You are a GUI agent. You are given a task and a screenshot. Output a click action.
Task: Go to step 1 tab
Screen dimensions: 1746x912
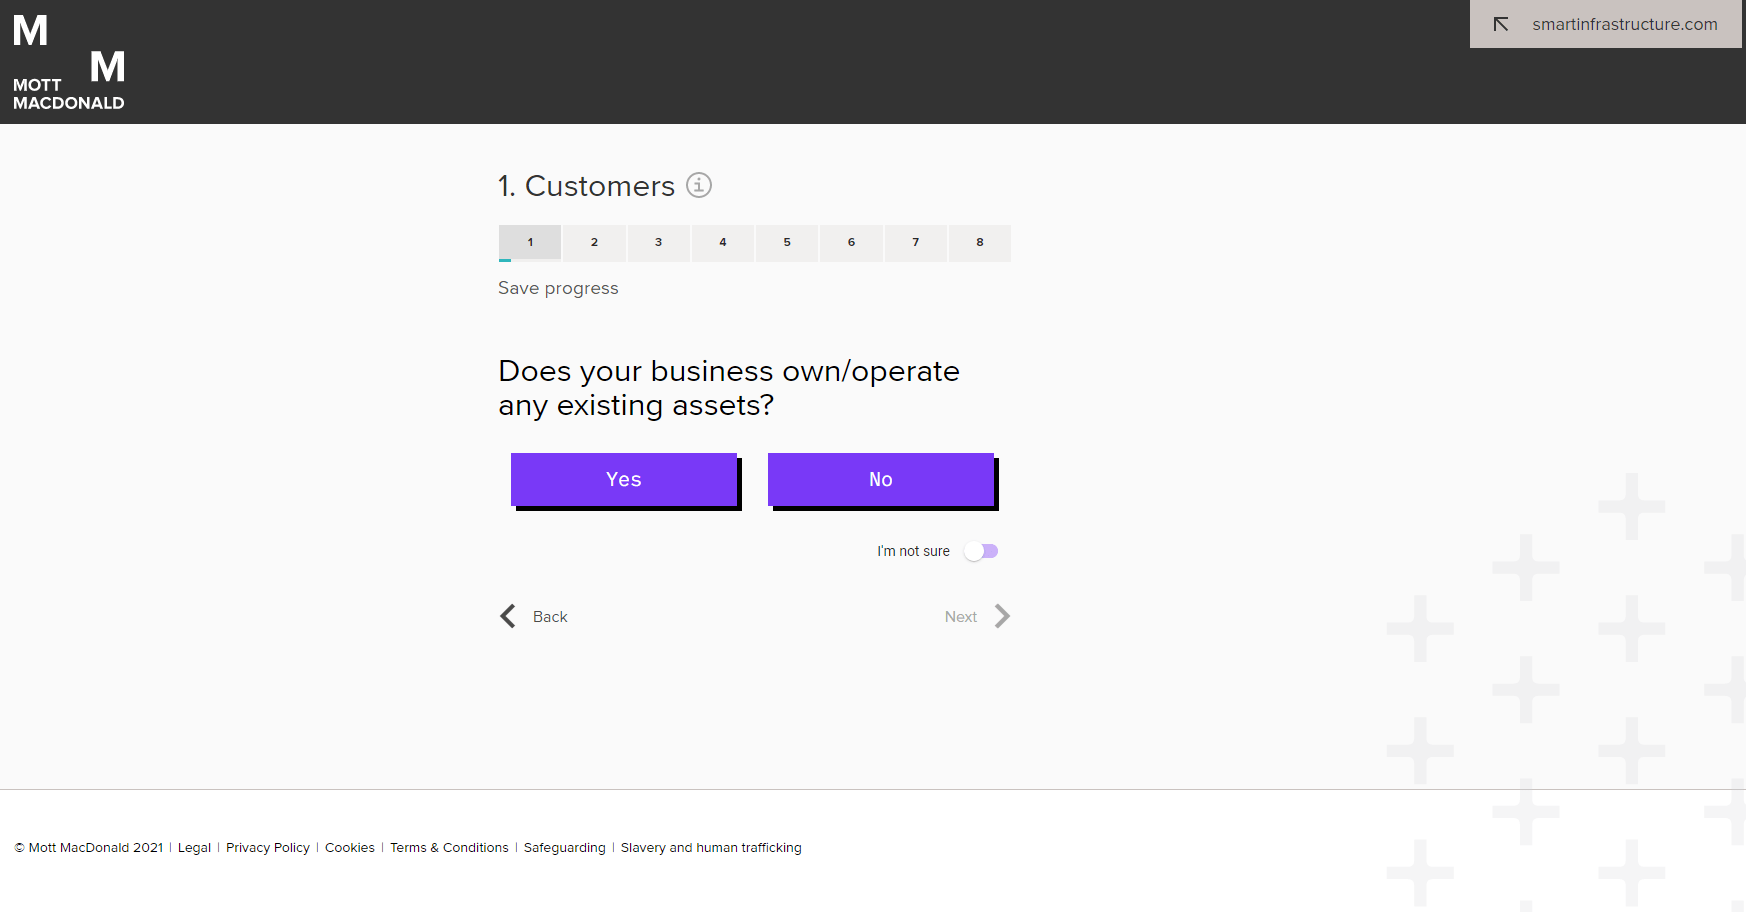(x=530, y=243)
